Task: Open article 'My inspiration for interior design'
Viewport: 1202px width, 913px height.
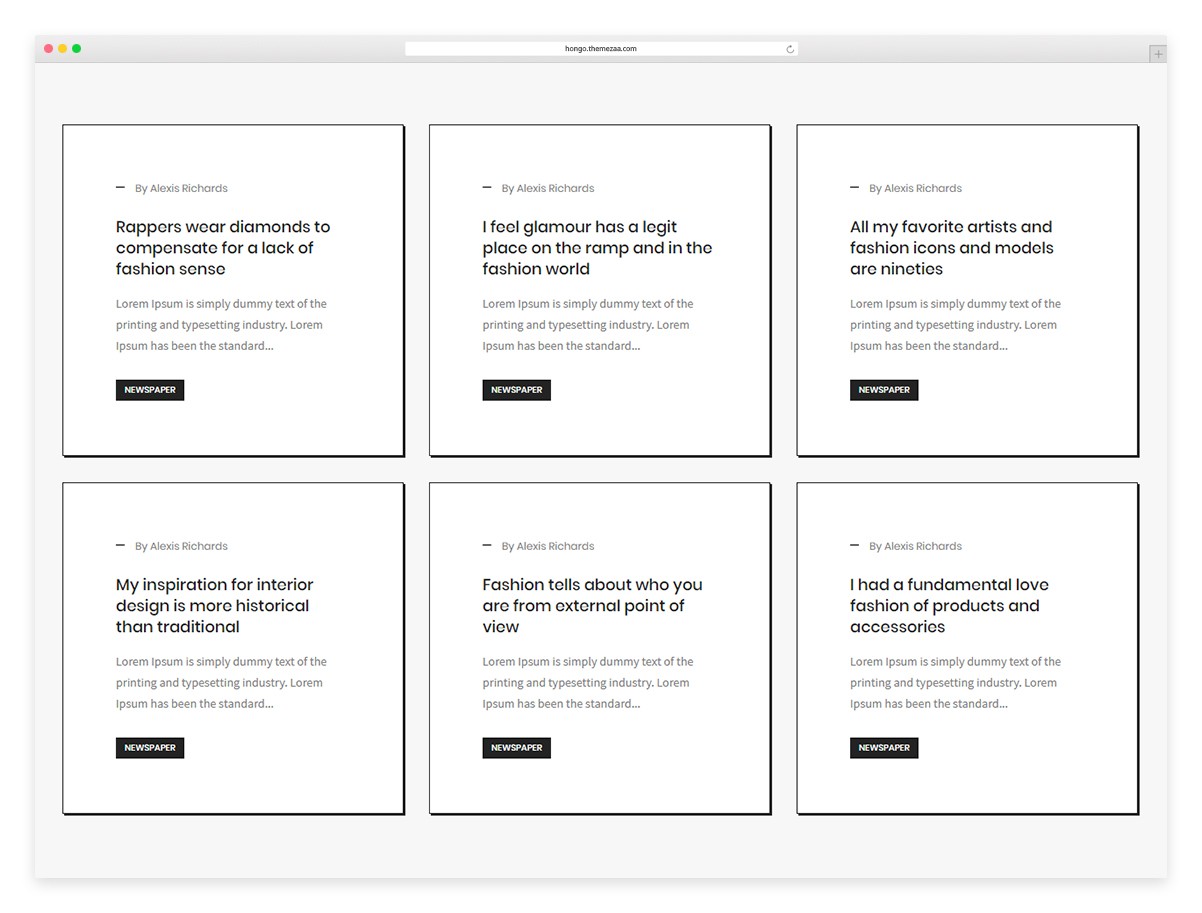Action: click(215, 606)
